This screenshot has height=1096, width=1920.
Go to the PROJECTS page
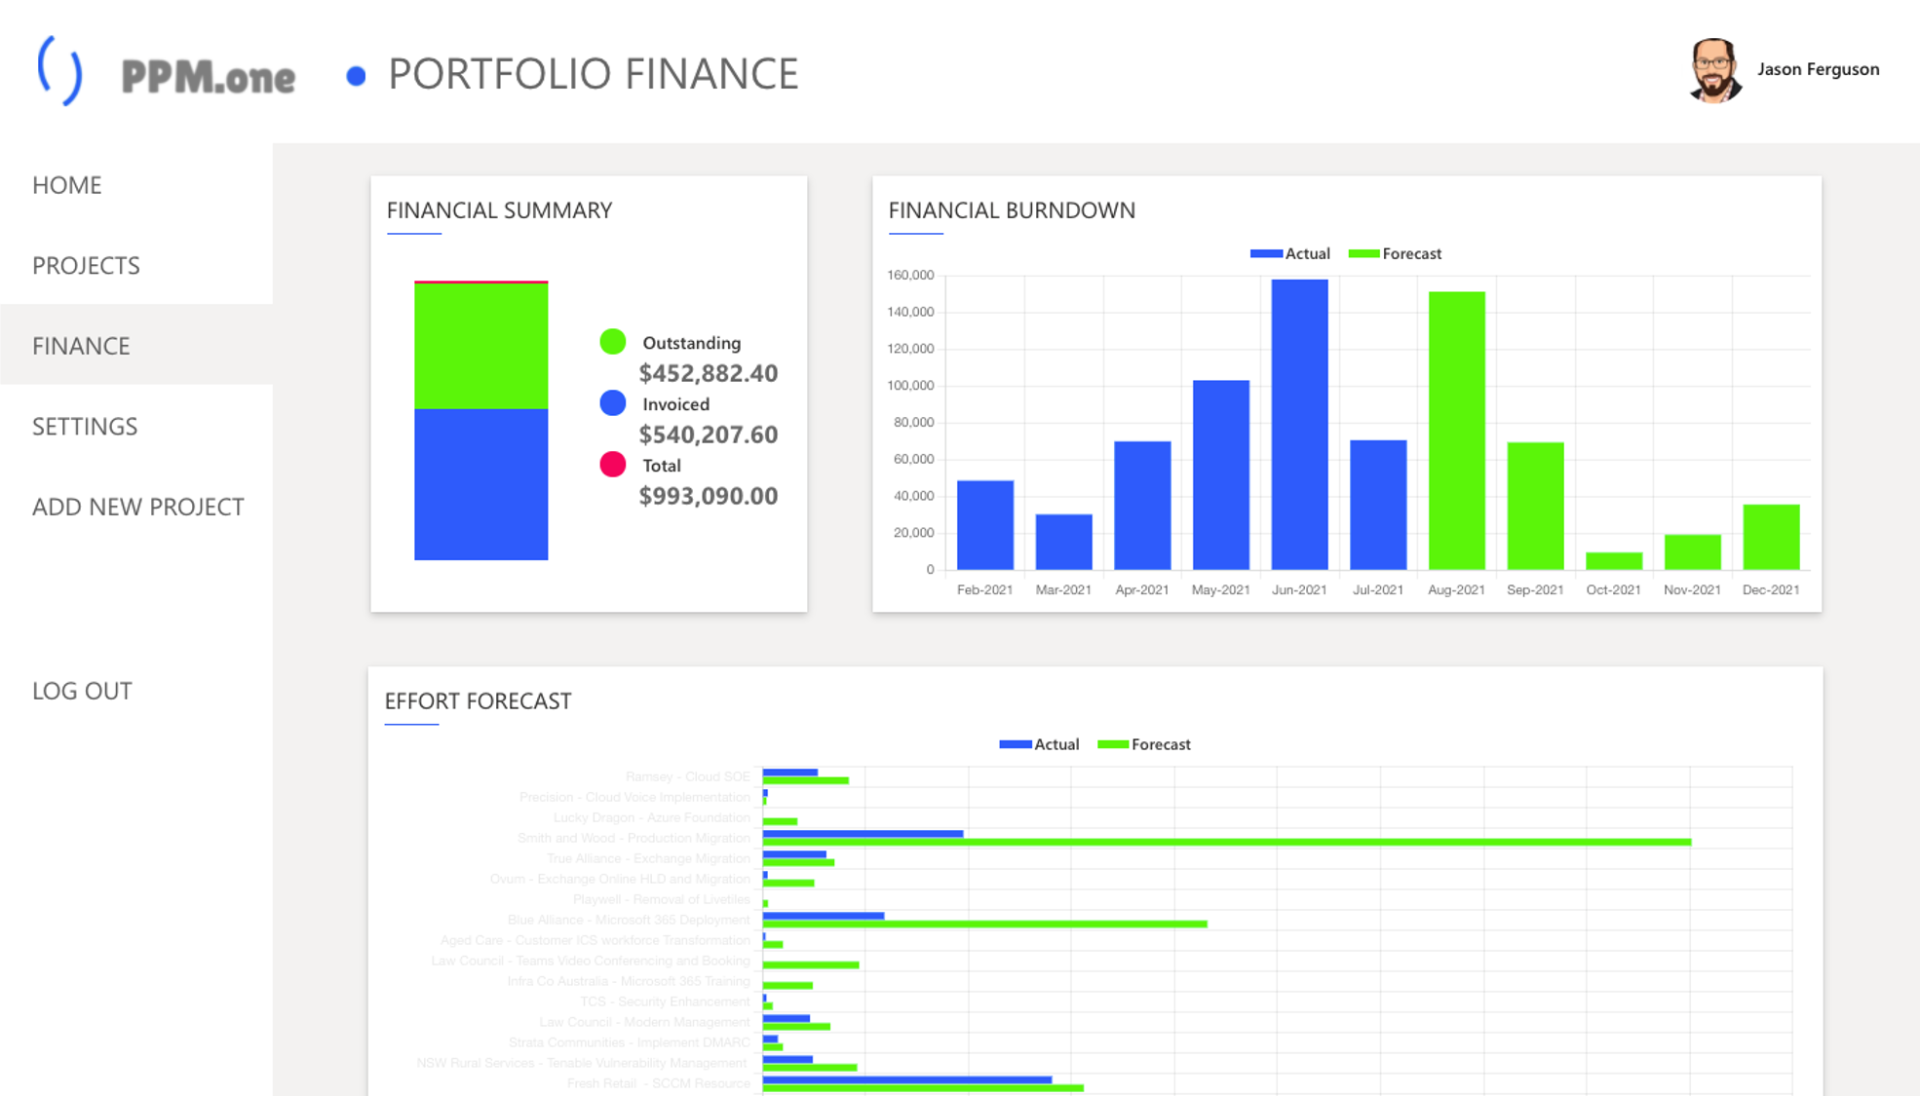pos(86,266)
